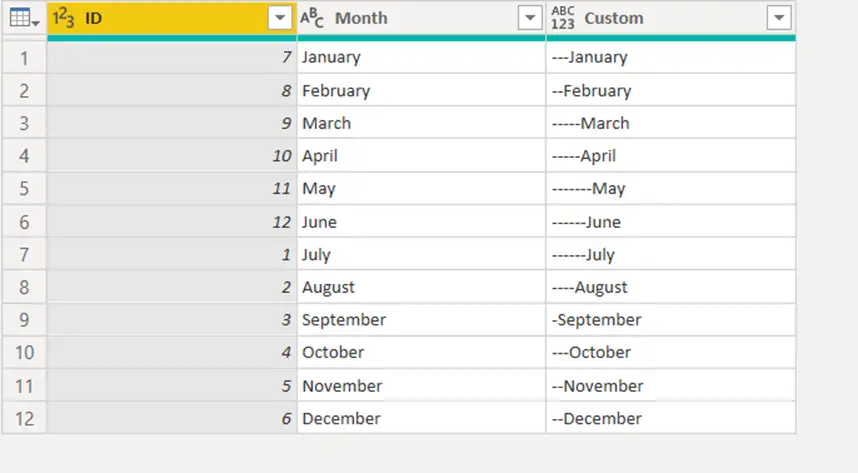The image size is (858, 473).
Task: Click the Custom cell '--November'
Action: (x=671, y=386)
